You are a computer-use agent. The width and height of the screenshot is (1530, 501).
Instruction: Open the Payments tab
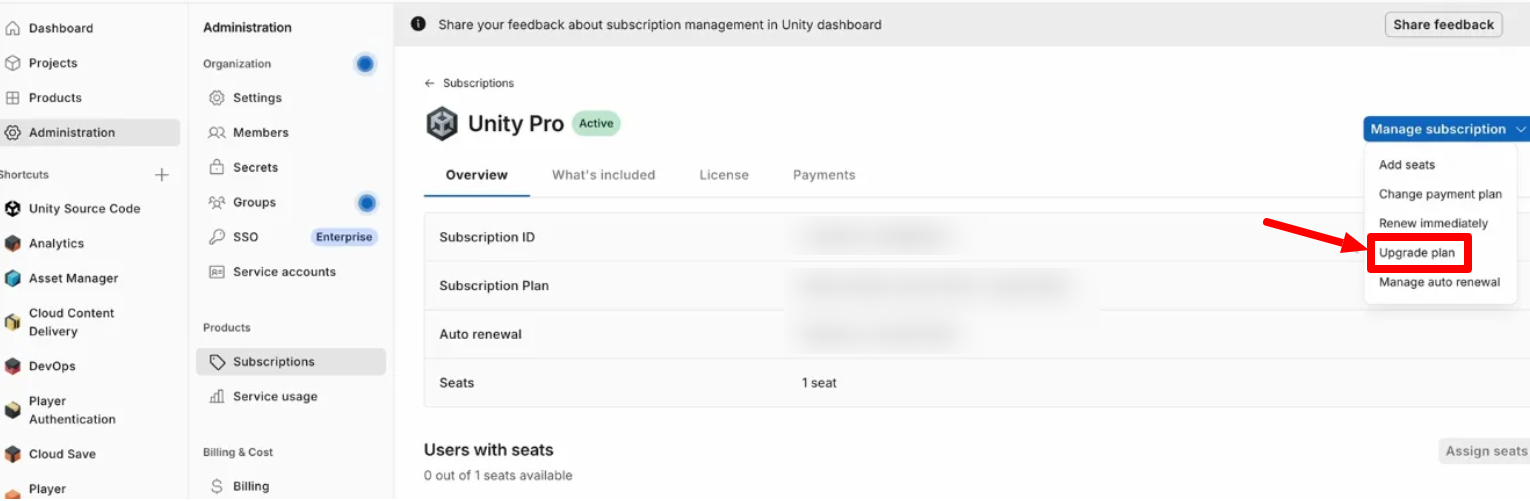pos(824,175)
